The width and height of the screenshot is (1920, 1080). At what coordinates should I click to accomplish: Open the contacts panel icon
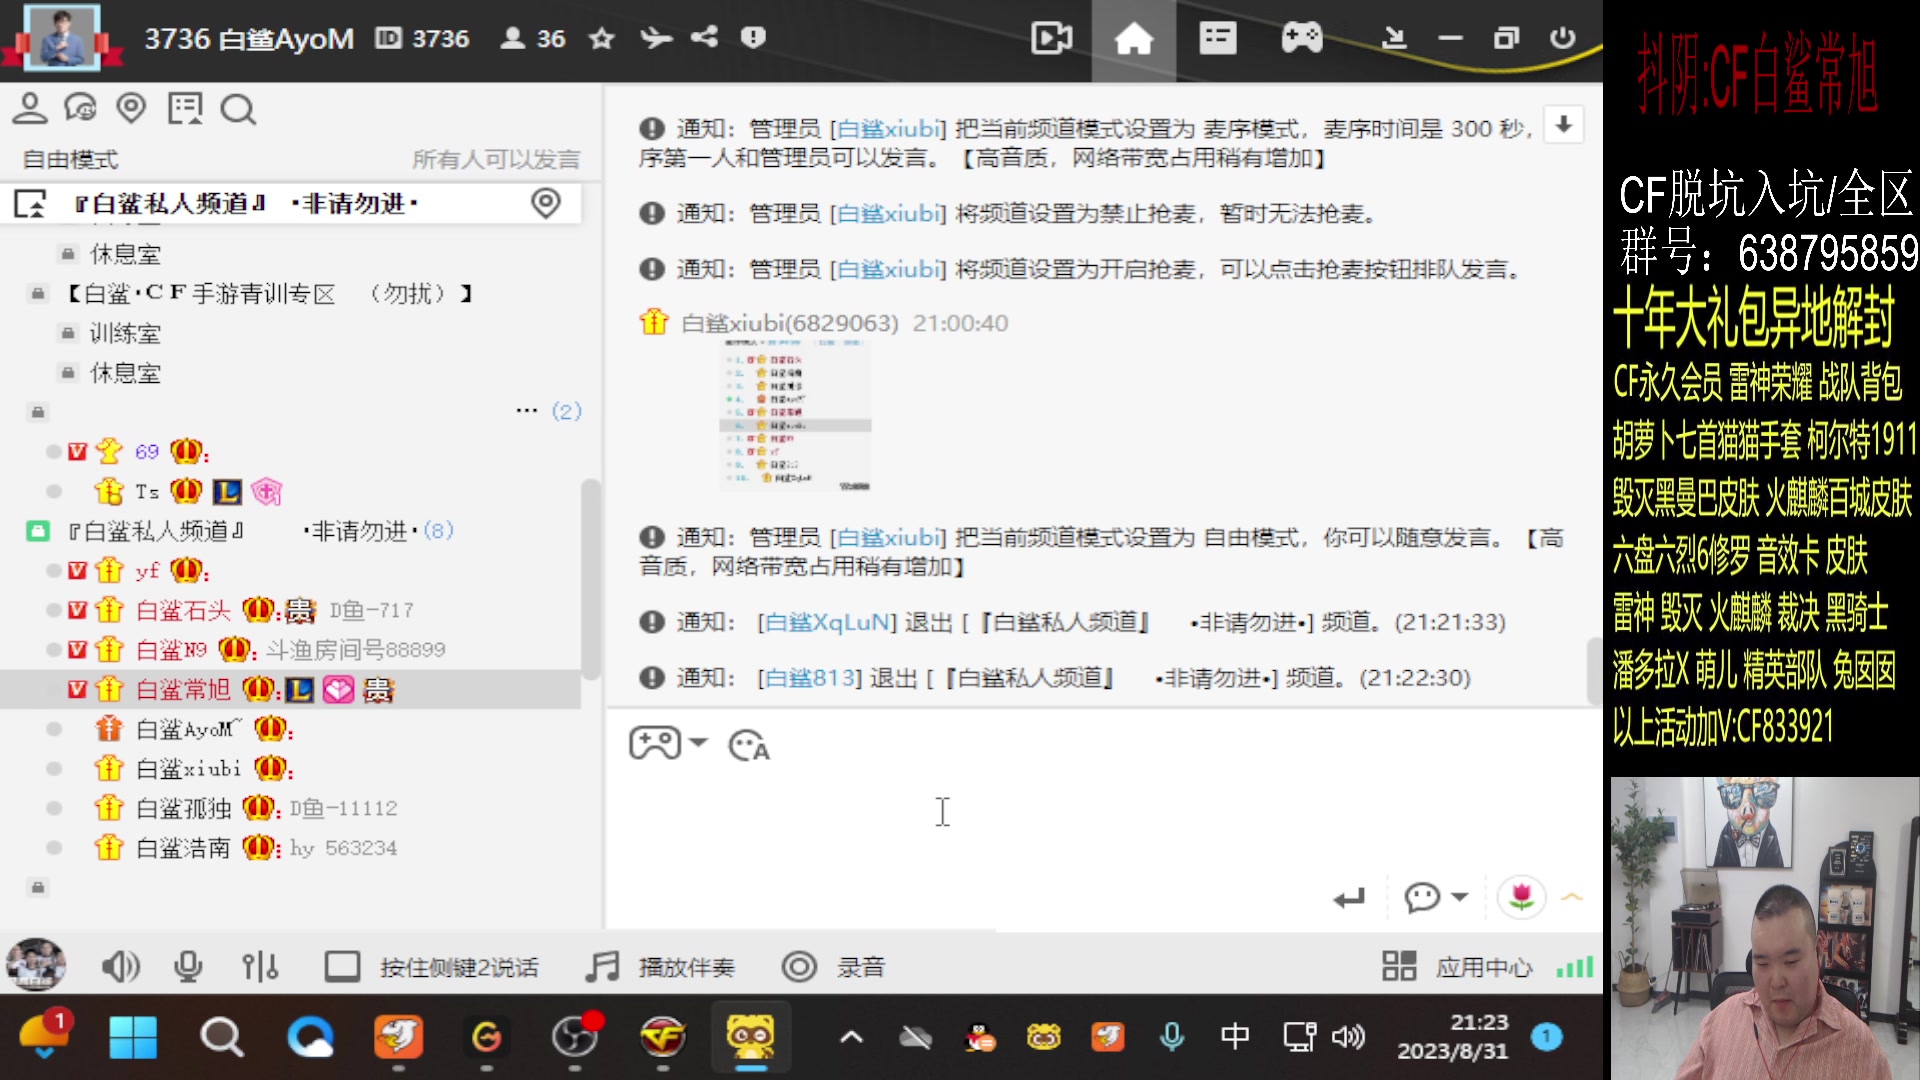click(29, 108)
